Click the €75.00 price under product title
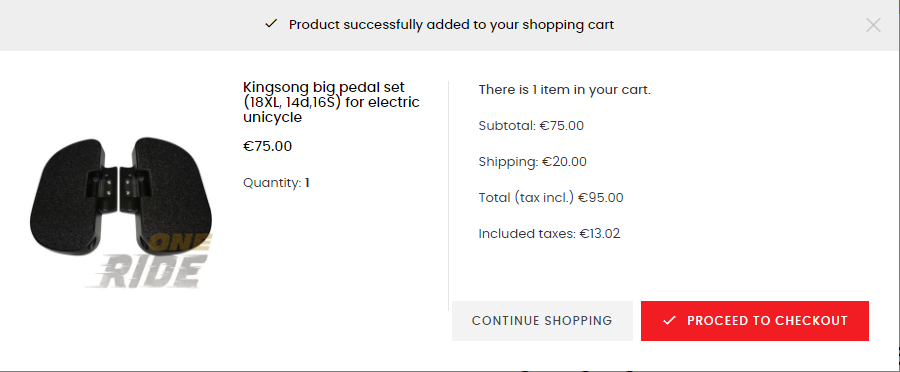The width and height of the screenshot is (900, 372). (267, 146)
